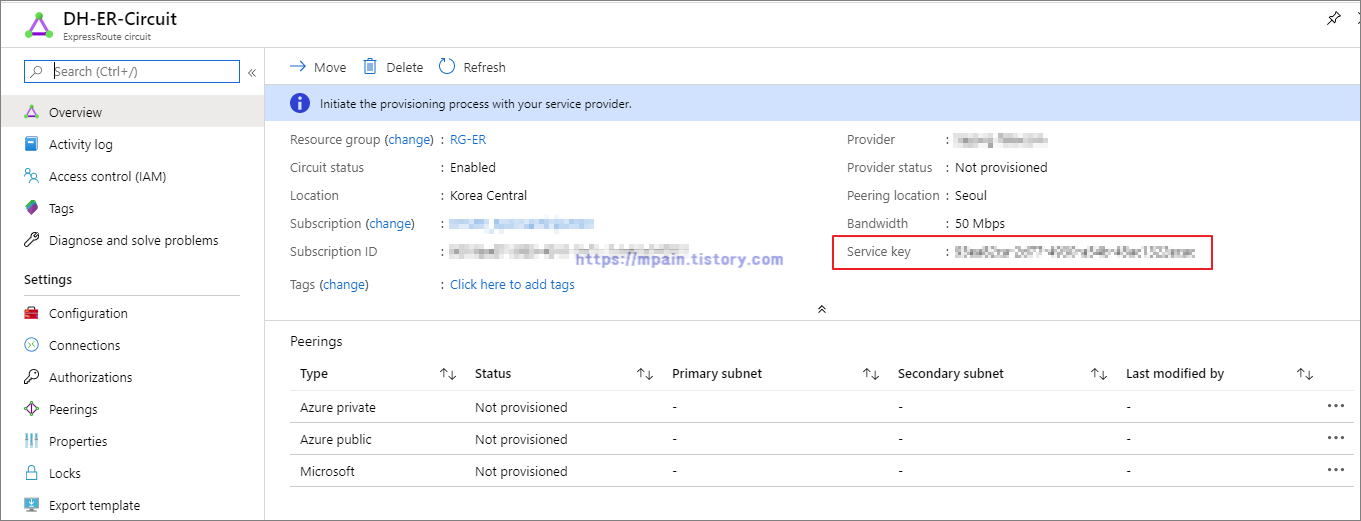The height and width of the screenshot is (521, 1361).
Task: Click the 'Seoul' peering location value
Action: coord(971,196)
